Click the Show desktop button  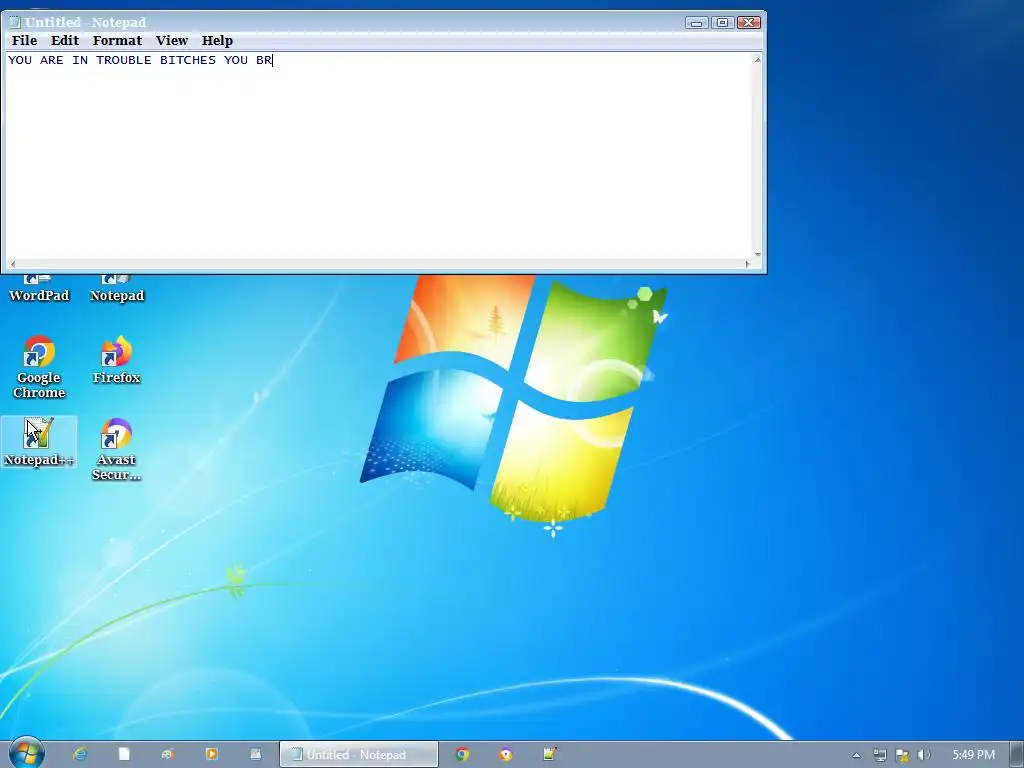point(1017,754)
